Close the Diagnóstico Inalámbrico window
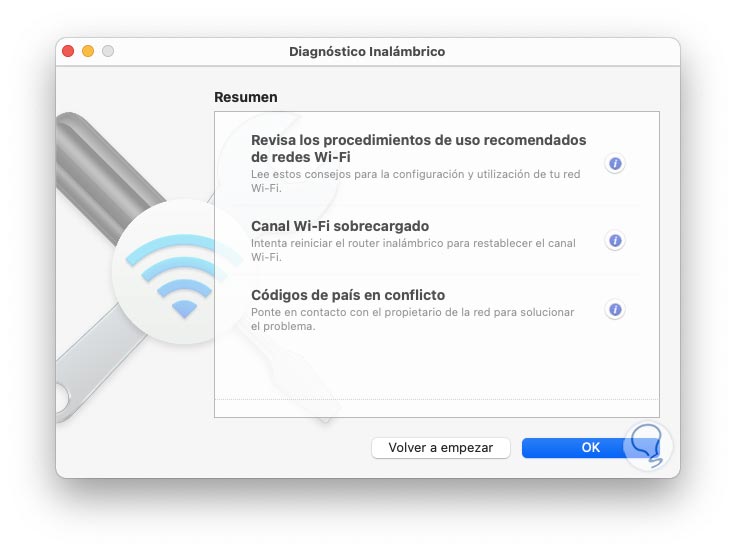Image resolution: width=736 pixels, height=552 pixels. tap(69, 51)
